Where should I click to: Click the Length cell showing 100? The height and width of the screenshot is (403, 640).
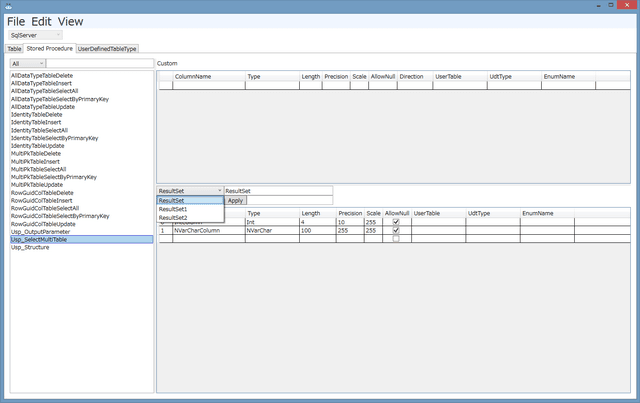tap(318, 230)
